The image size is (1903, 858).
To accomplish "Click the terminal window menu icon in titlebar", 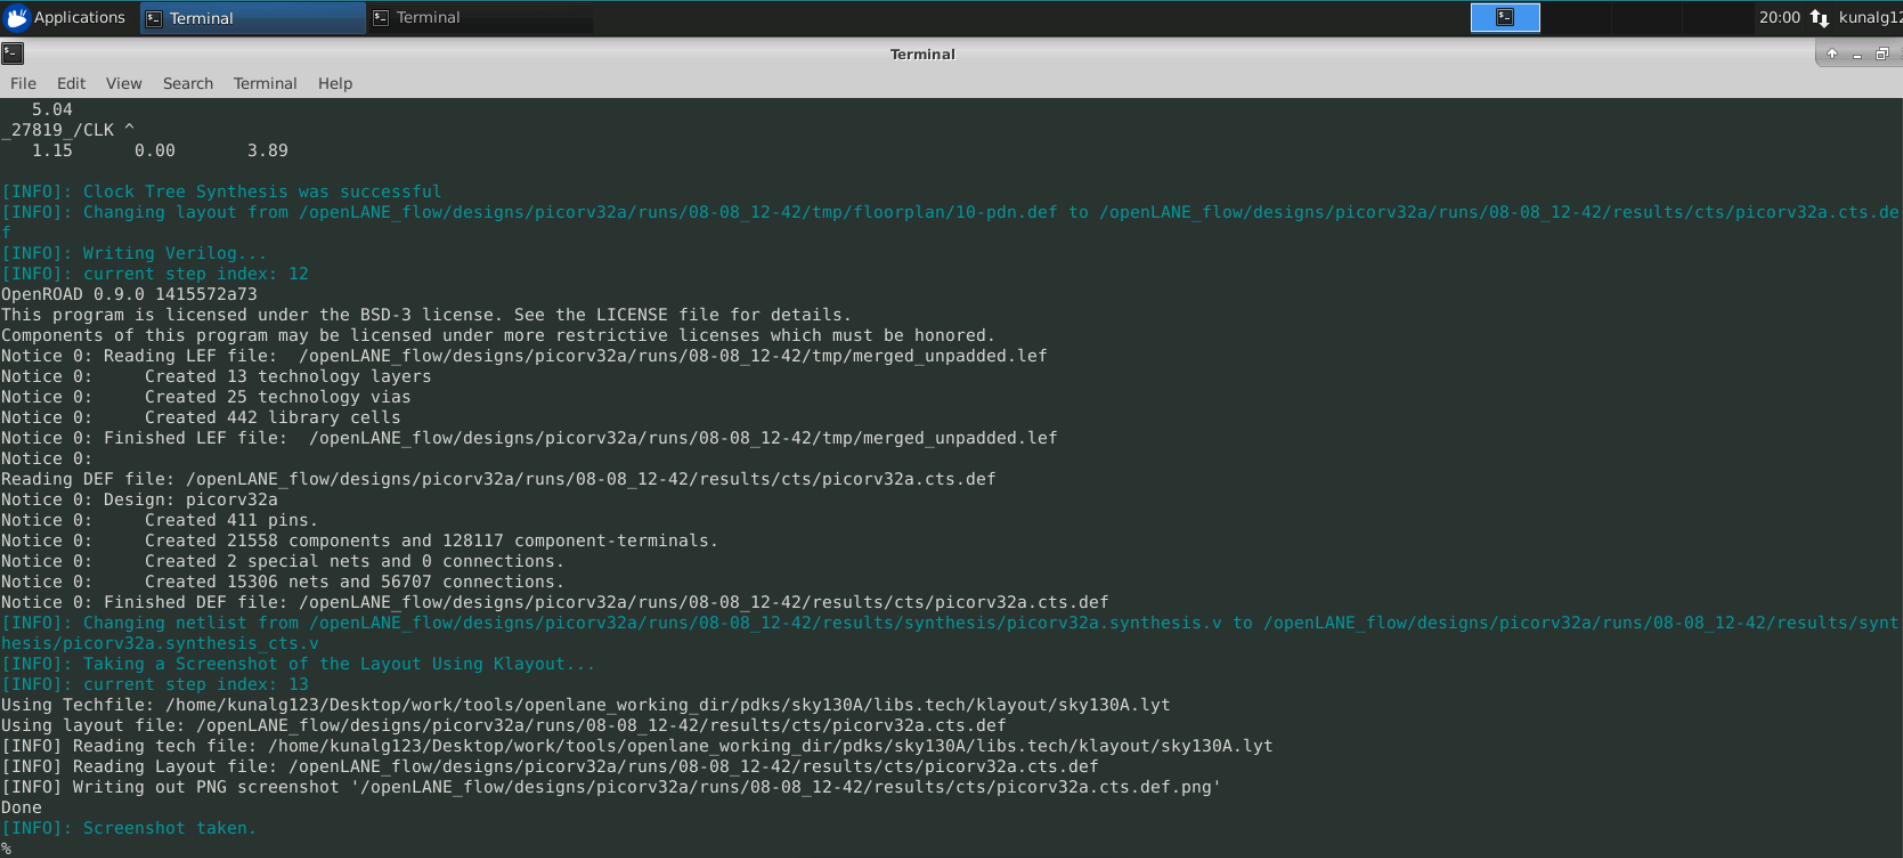I will (x=13, y=53).
